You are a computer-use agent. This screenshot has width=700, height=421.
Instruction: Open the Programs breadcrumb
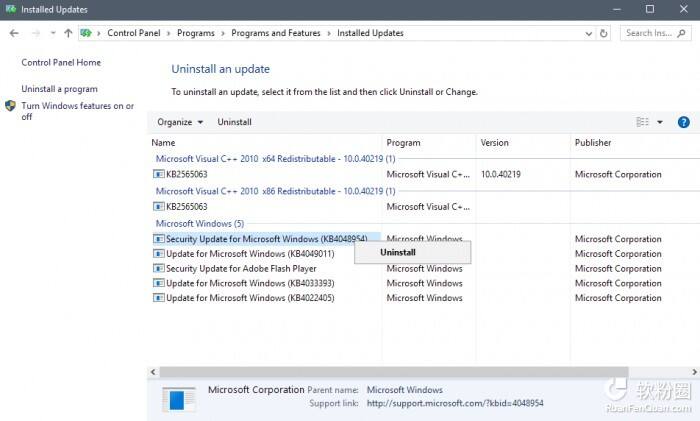(x=196, y=33)
